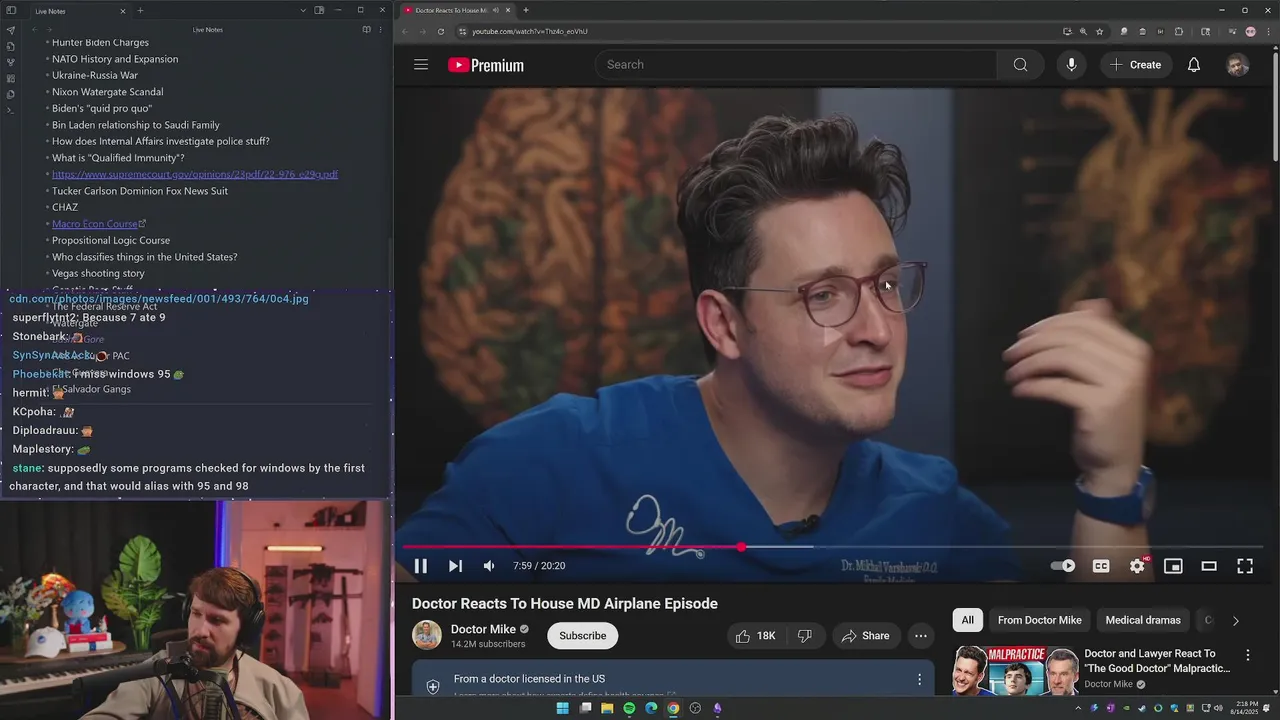The height and width of the screenshot is (720, 1280).
Task: Toggle the autoplay switch in the player
Action: 1063,566
